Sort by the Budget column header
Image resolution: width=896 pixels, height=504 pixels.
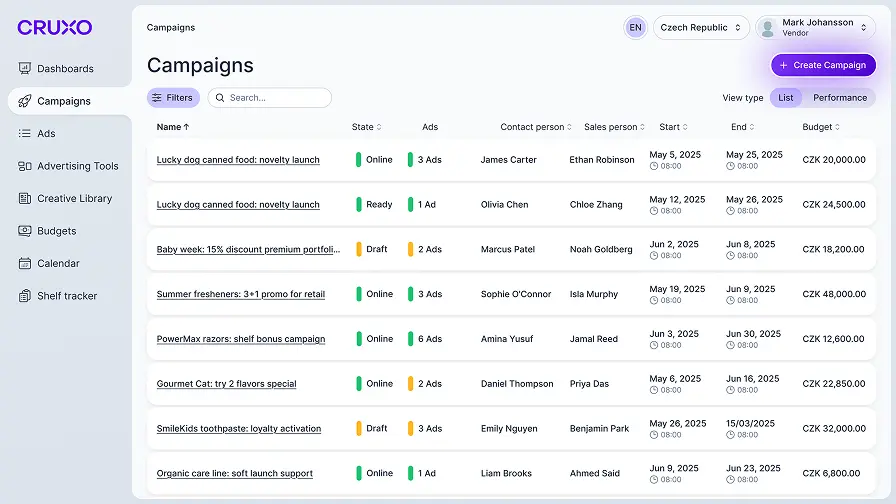coord(821,127)
